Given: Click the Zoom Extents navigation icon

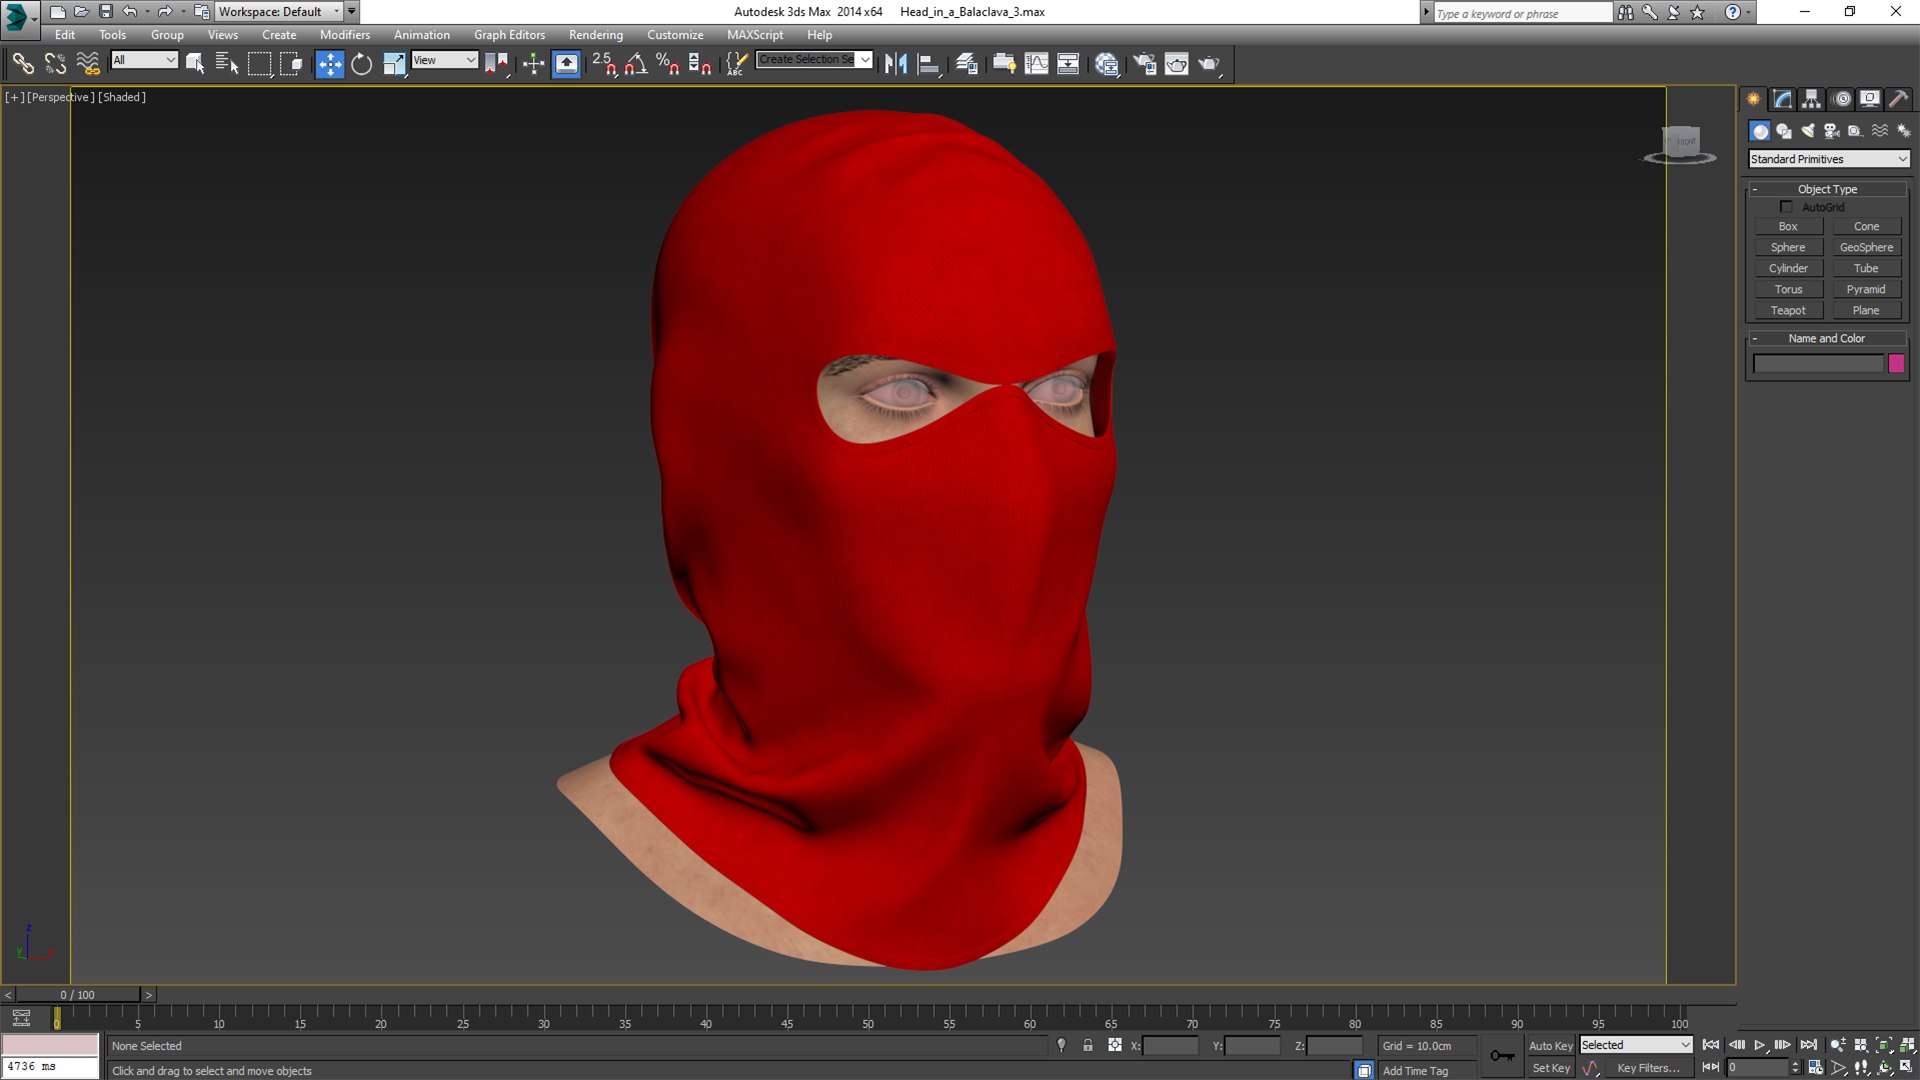Looking at the screenshot, I should pyautogui.click(x=1883, y=1045).
